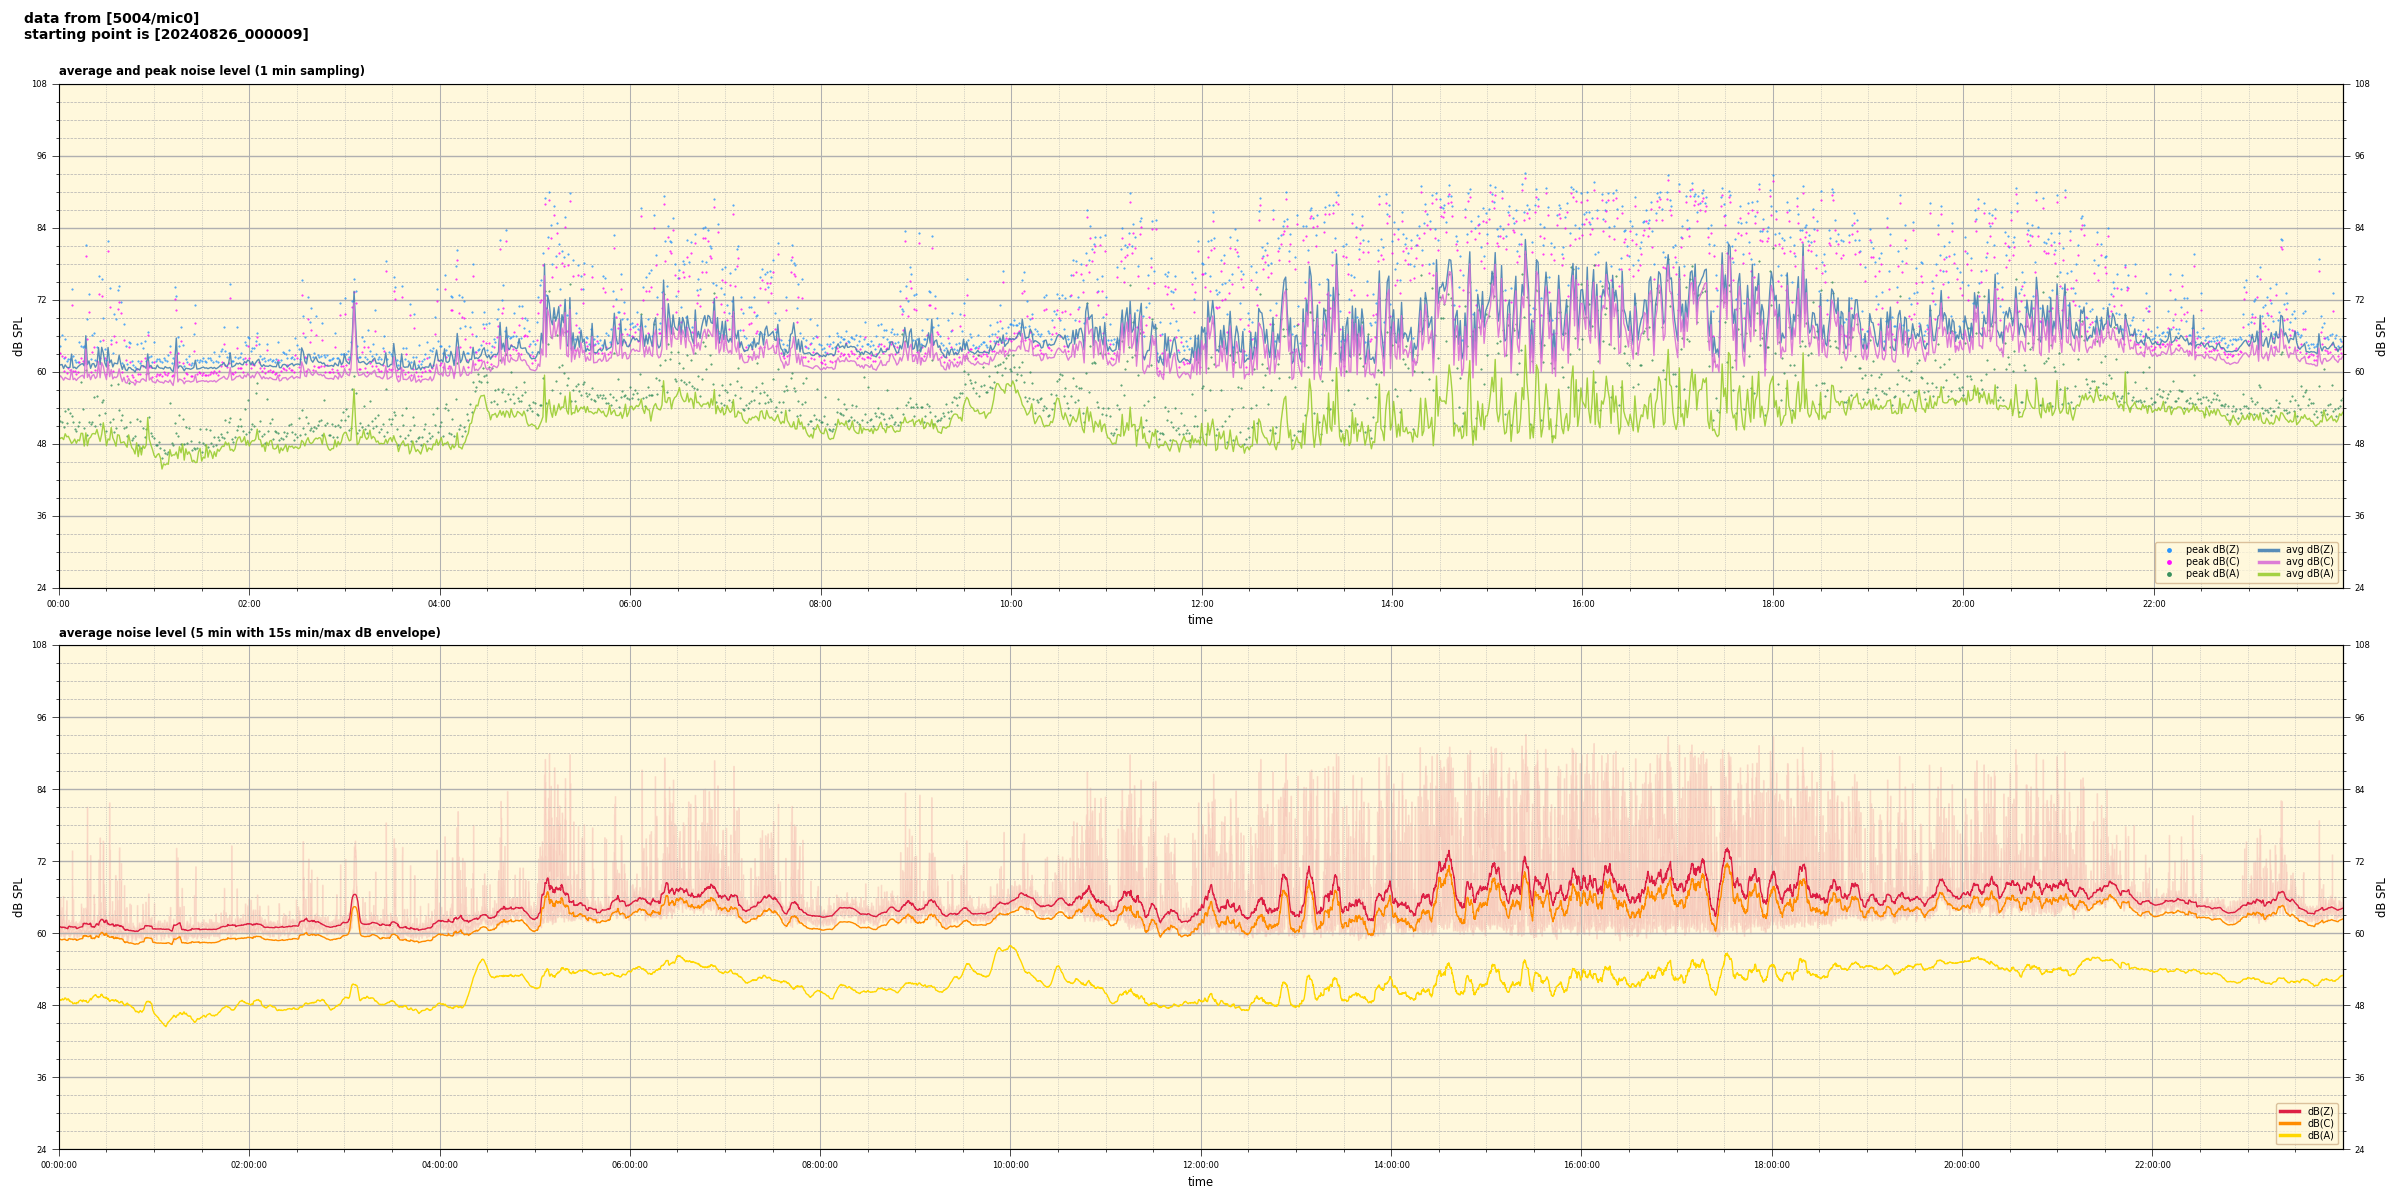Select the avg dB(A) legend line swatch
The height and width of the screenshot is (1200, 2400).
click(2269, 574)
